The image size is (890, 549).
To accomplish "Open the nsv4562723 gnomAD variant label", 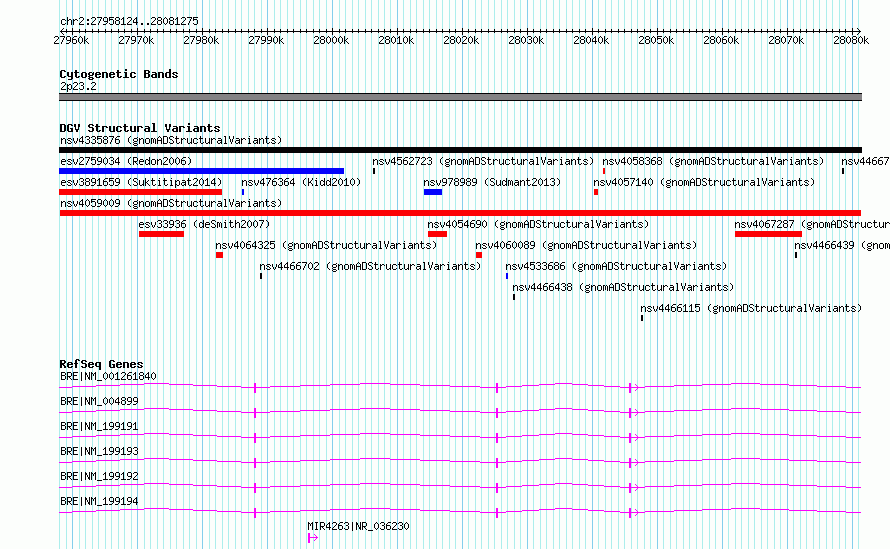I will 483,161.
